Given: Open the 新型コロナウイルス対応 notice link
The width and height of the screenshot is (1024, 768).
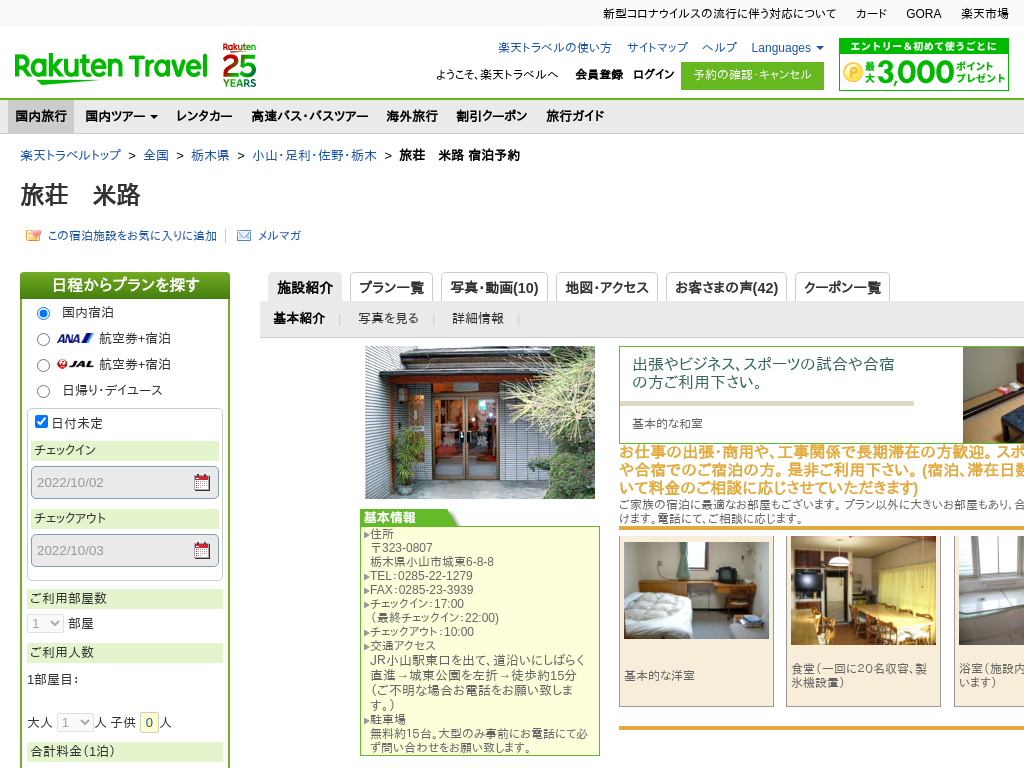Looking at the screenshot, I should (719, 14).
